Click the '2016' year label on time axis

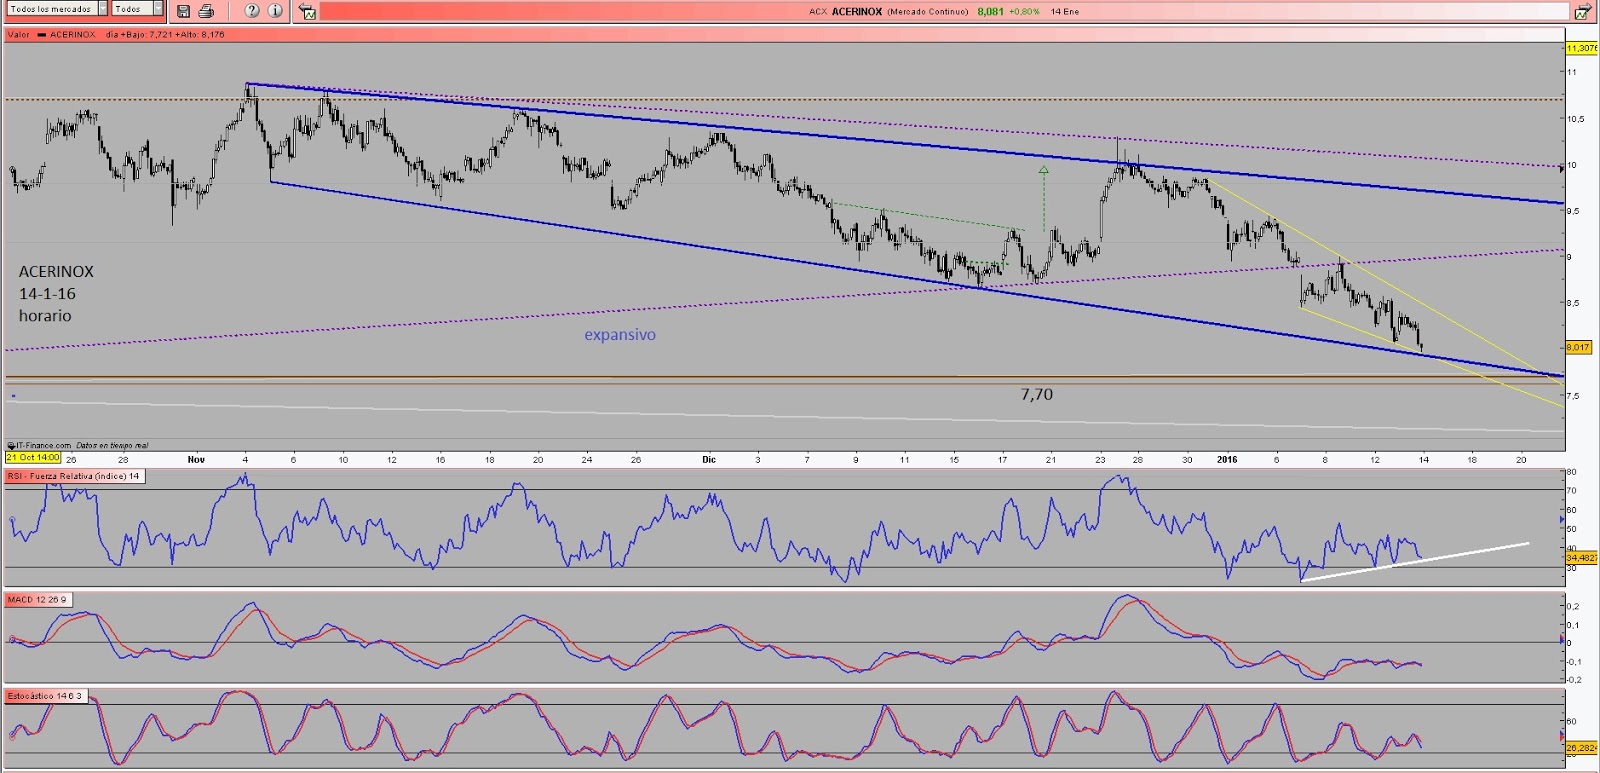click(1227, 460)
